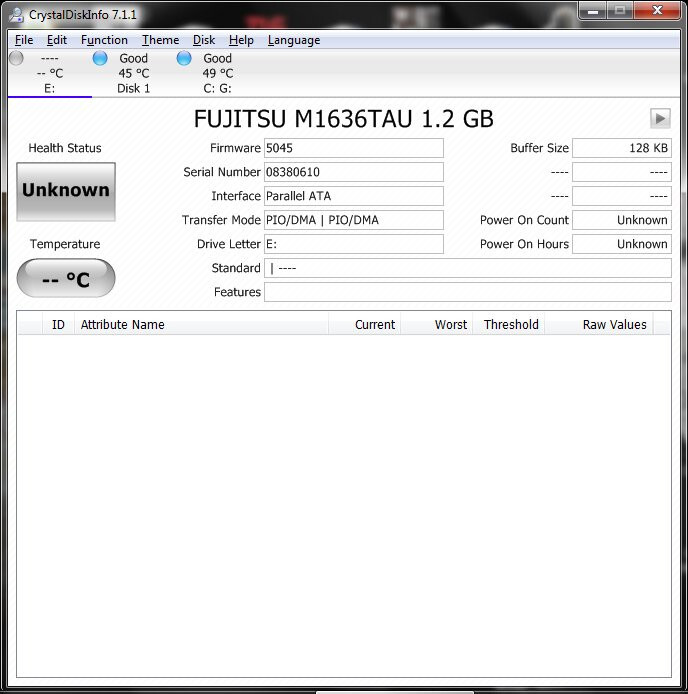Select the blue Good icon for Disk 1
The height and width of the screenshot is (694, 688).
pyautogui.click(x=100, y=58)
